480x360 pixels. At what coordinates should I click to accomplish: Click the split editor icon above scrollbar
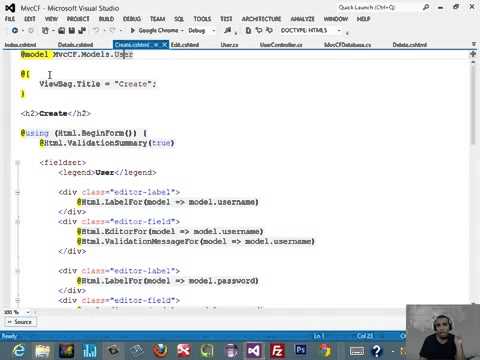[x=473, y=54]
